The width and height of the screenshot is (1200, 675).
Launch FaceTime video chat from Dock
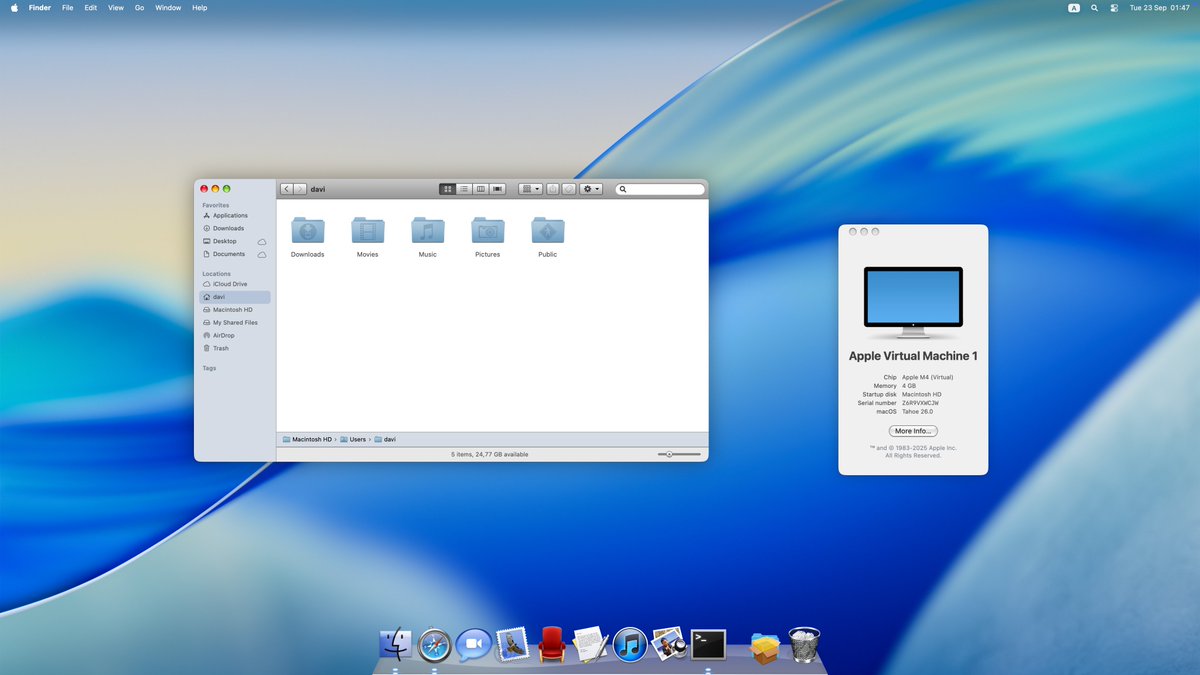tap(473, 645)
